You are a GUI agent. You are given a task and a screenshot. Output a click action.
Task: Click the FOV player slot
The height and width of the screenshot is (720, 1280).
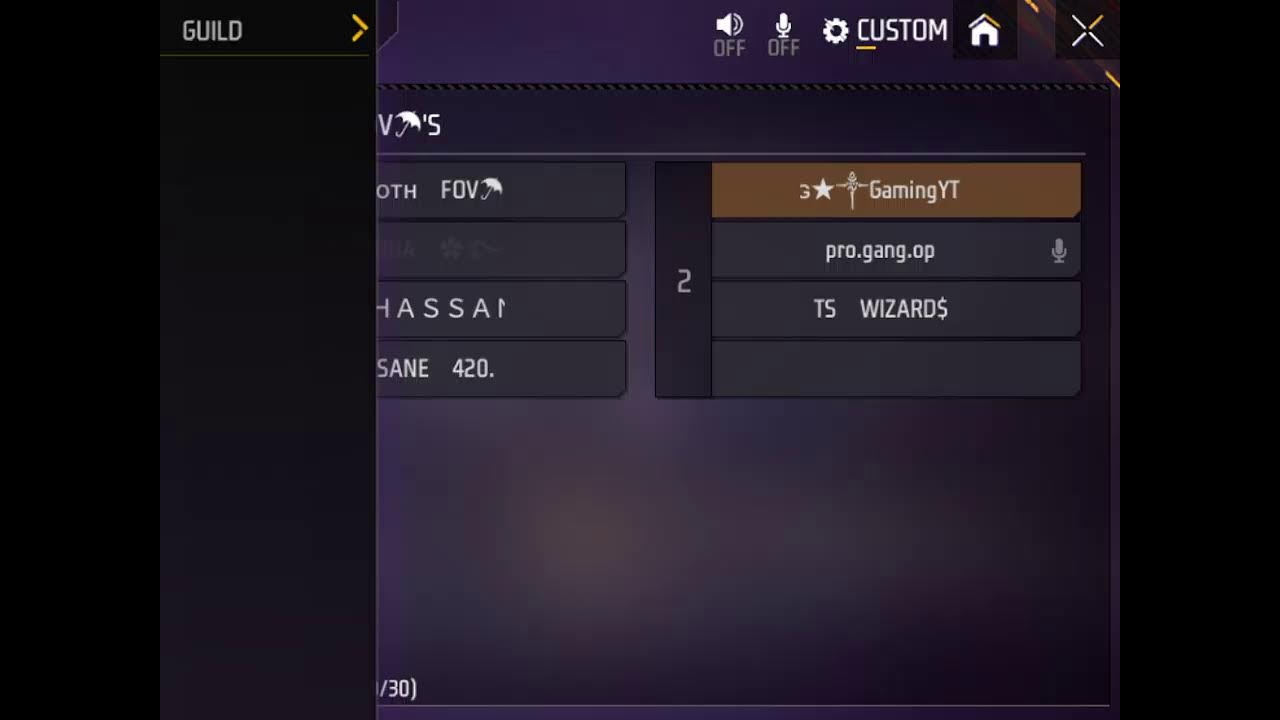[x=501, y=190]
